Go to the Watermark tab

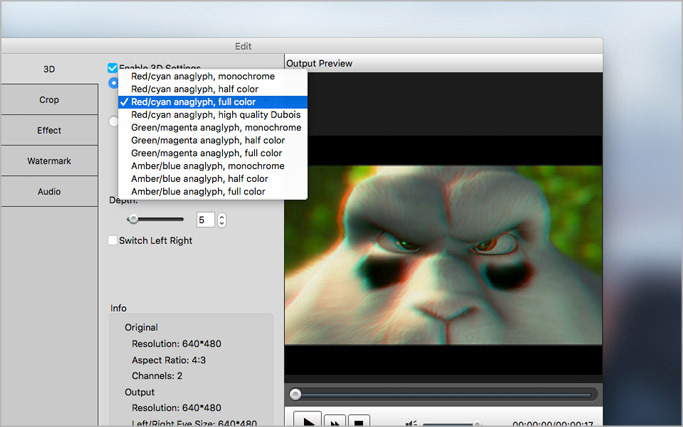[49, 161]
